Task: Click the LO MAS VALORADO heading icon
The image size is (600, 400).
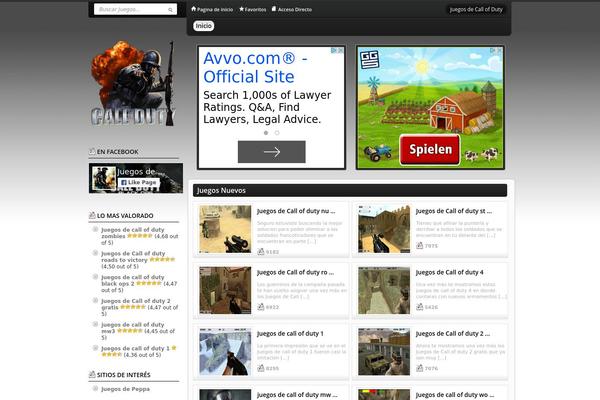Action: point(92,215)
